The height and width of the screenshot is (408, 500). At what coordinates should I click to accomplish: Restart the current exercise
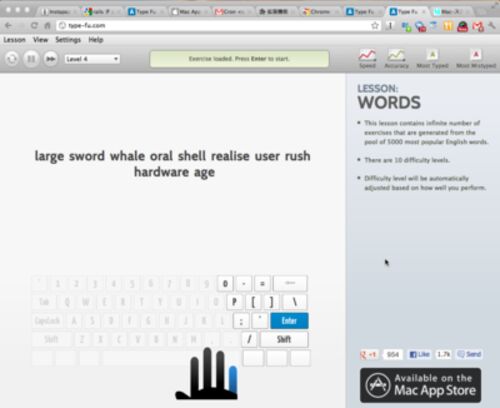12,59
